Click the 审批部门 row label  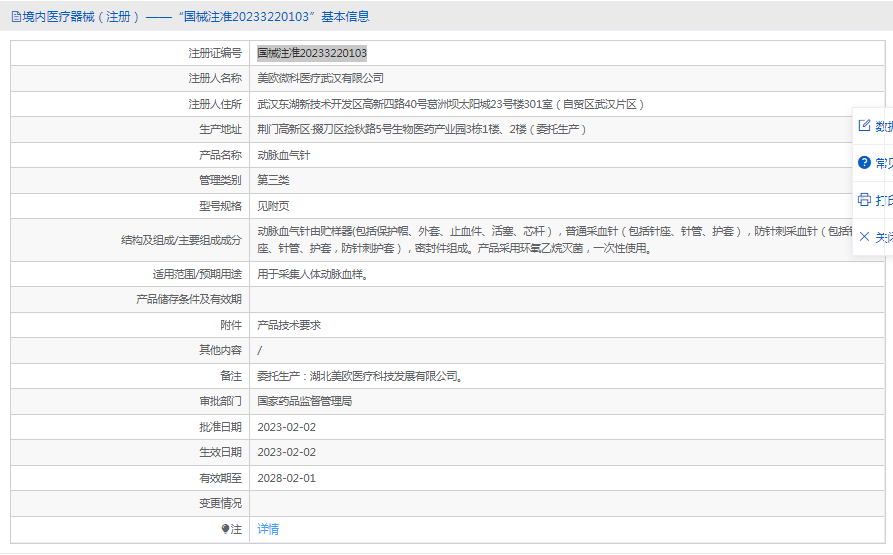[220, 401]
